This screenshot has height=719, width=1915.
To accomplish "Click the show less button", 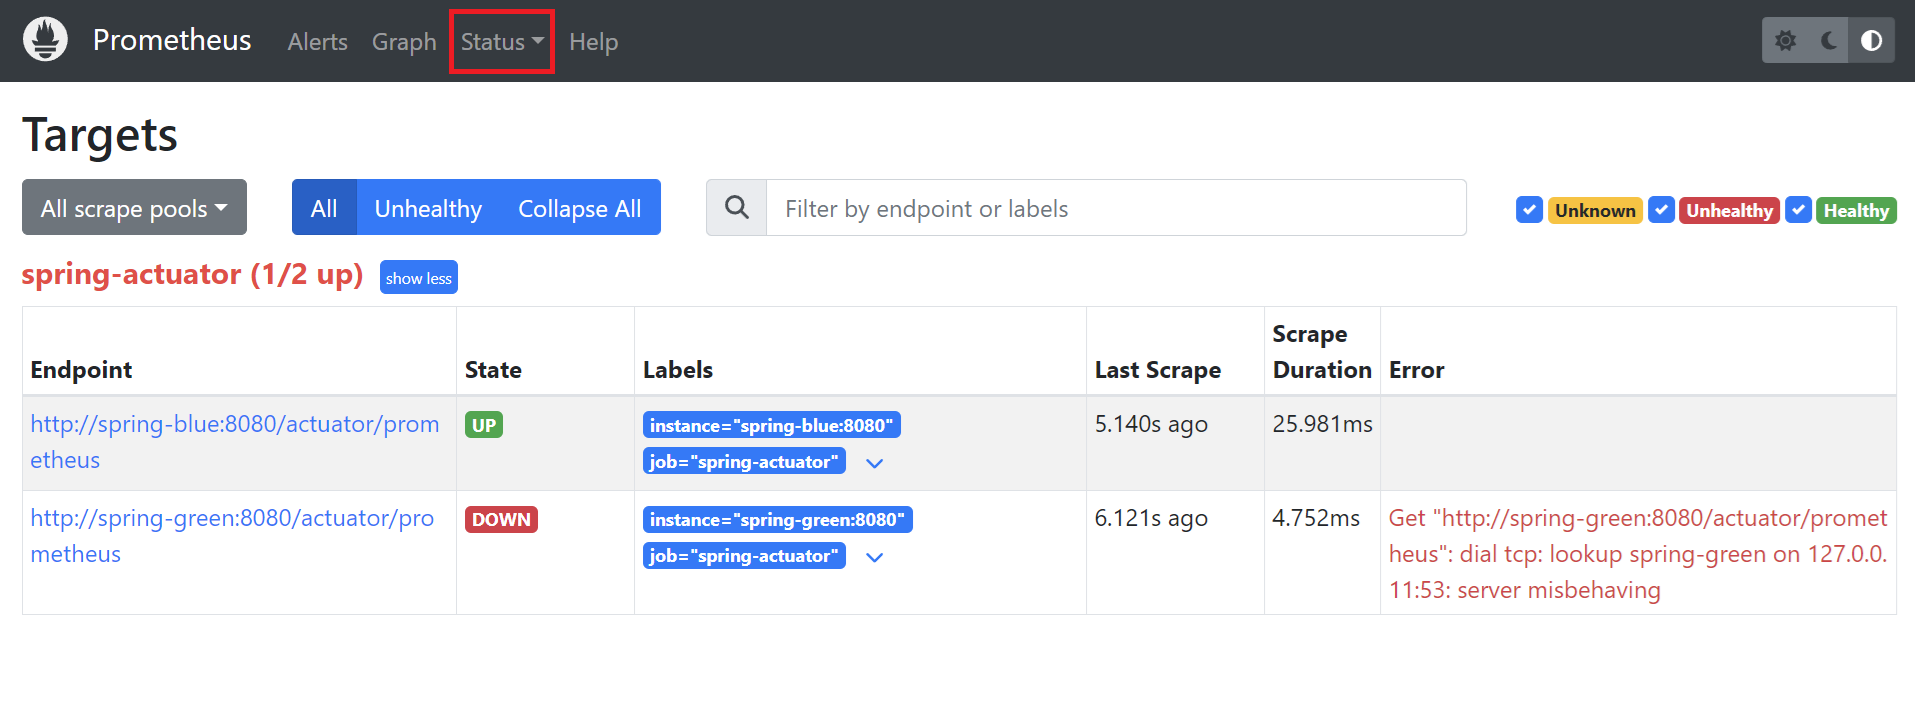I will click(419, 278).
